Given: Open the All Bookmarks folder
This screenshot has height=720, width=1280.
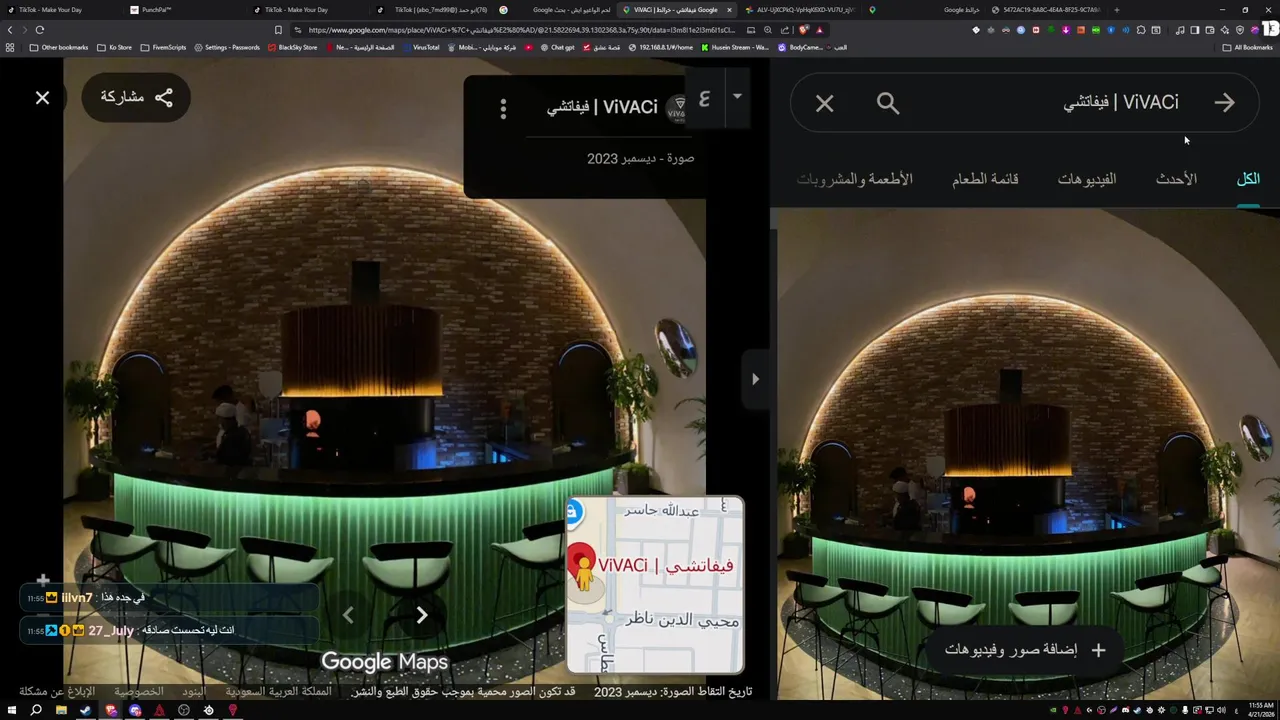Looking at the screenshot, I should (x=1248, y=47).
